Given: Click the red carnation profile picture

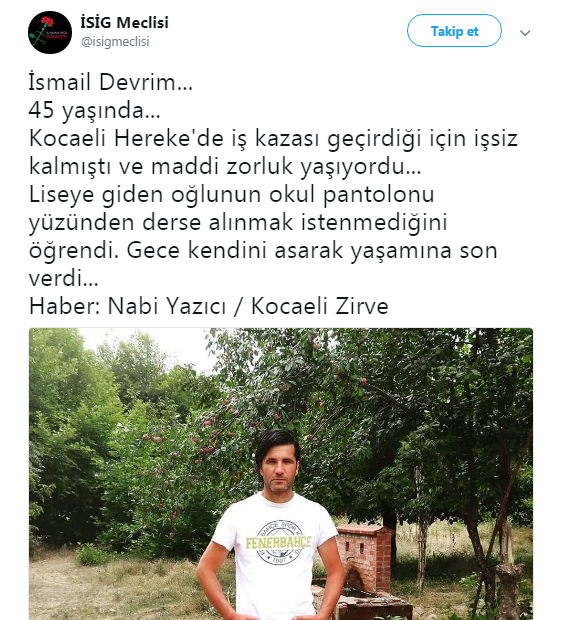Looking at the screenshot, I should point(50,32).
